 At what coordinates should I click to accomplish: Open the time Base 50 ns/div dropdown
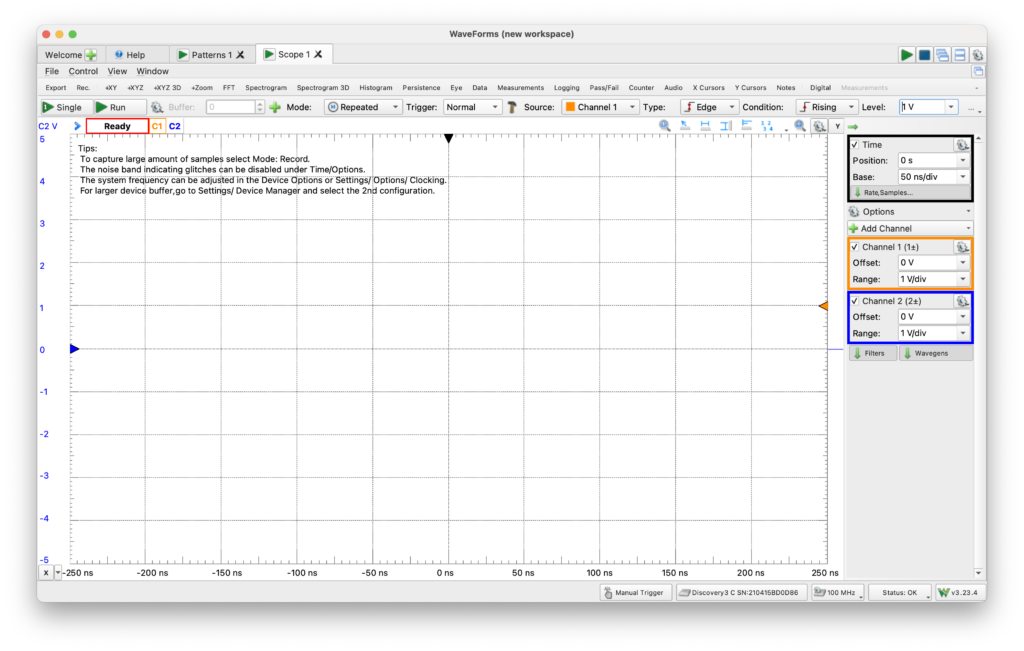click(934, 176)
